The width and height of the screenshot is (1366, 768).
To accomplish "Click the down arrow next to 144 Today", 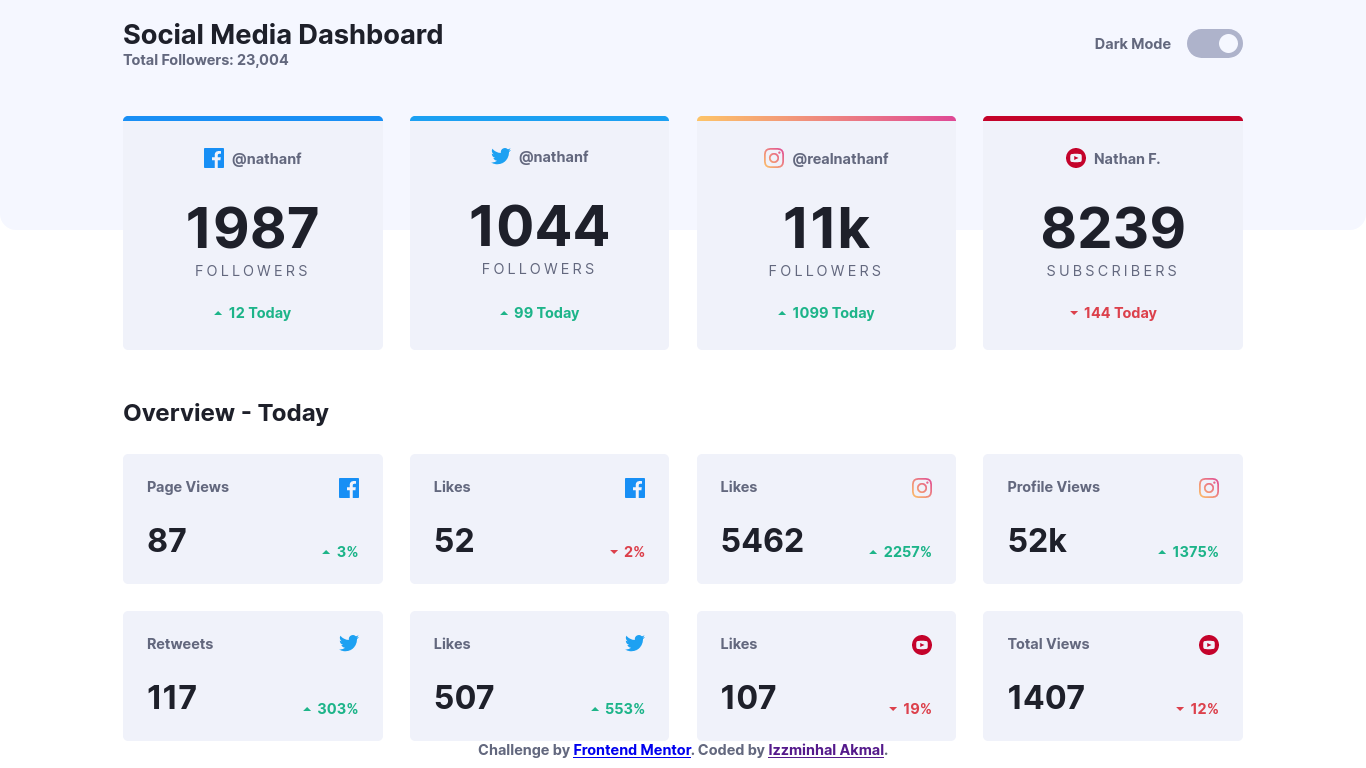I will point(1074,313).
